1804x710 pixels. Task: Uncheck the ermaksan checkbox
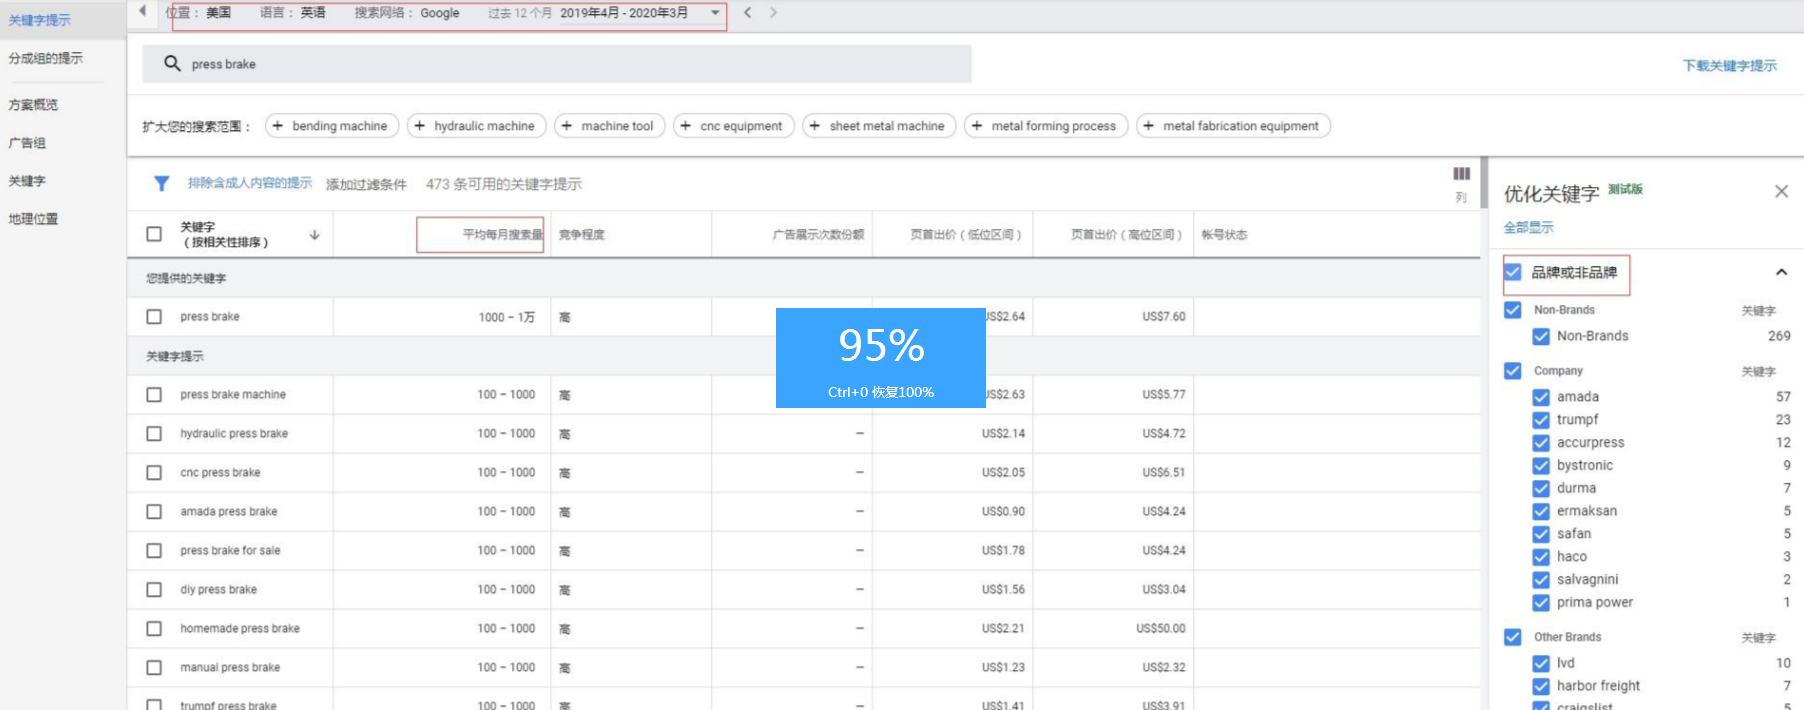pos(1541,511)
